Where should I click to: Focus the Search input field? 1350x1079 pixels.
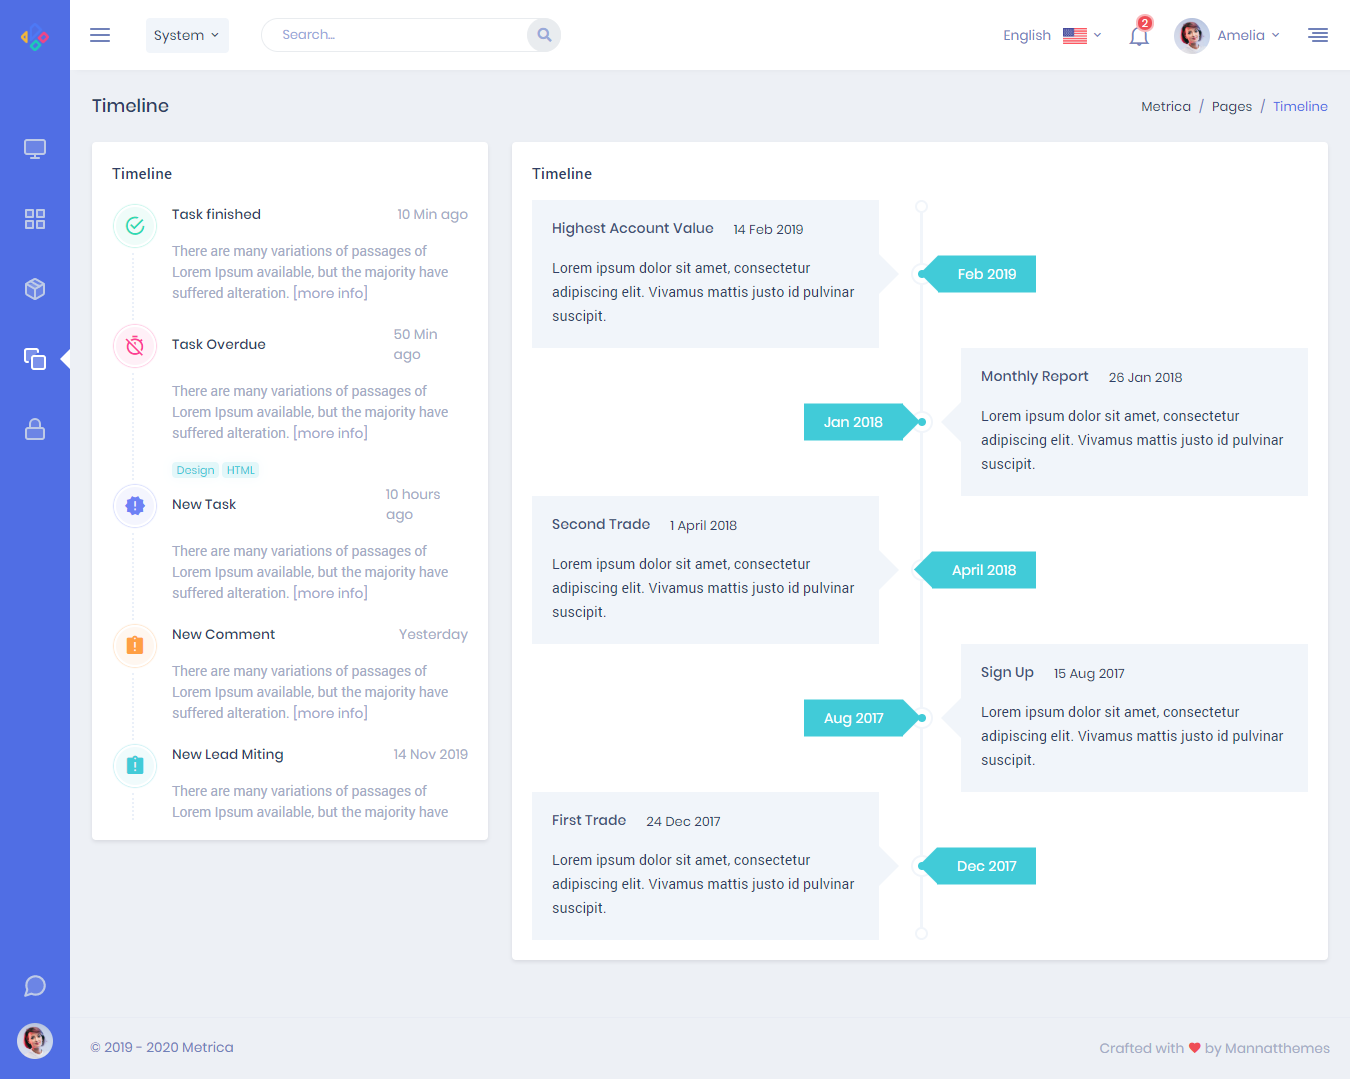click(395, 35)
